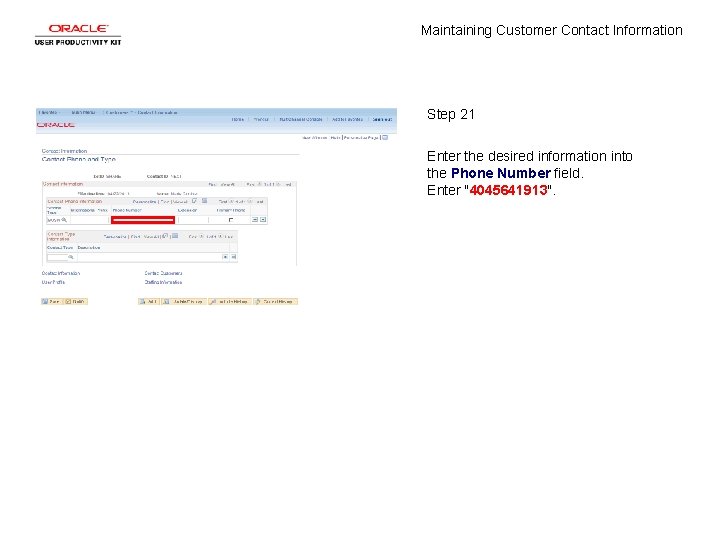Open the Favorites menu

[48, 112]
